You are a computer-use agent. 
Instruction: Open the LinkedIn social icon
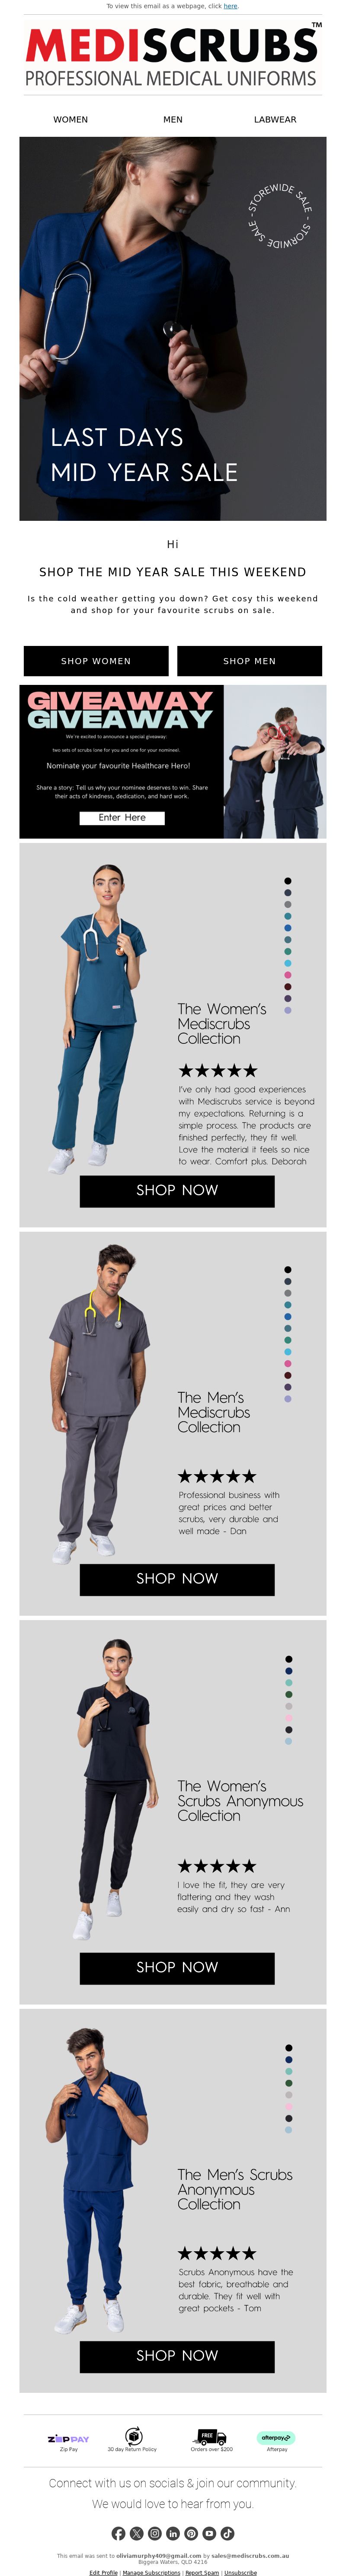click(x=173, y=2533)
